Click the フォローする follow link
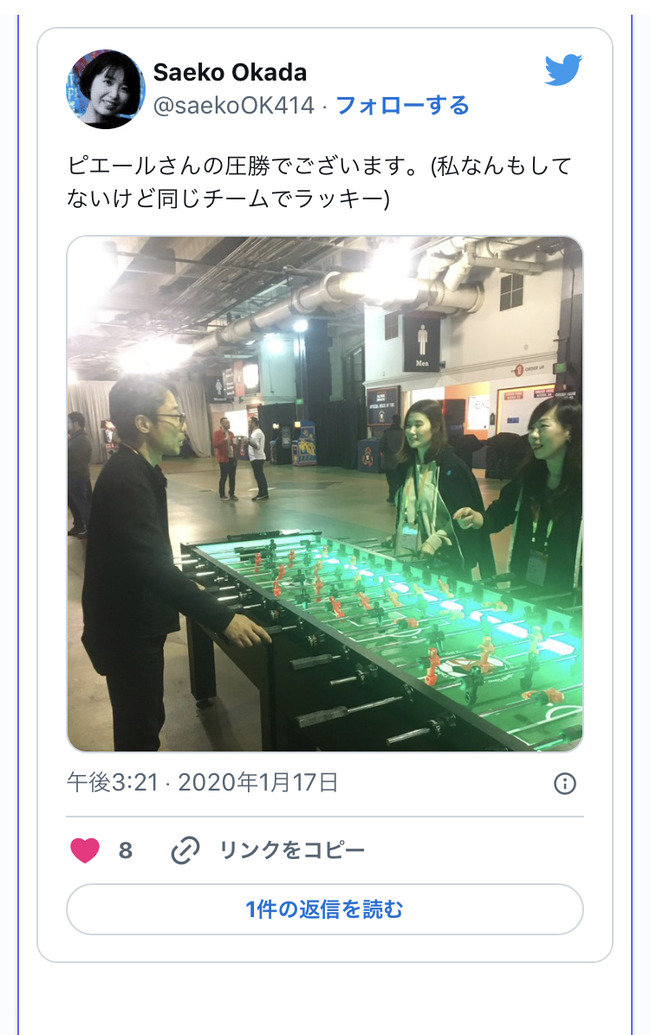Image resolution: width=650 pixels, height=1035 pixels. [x=403, y=106]
